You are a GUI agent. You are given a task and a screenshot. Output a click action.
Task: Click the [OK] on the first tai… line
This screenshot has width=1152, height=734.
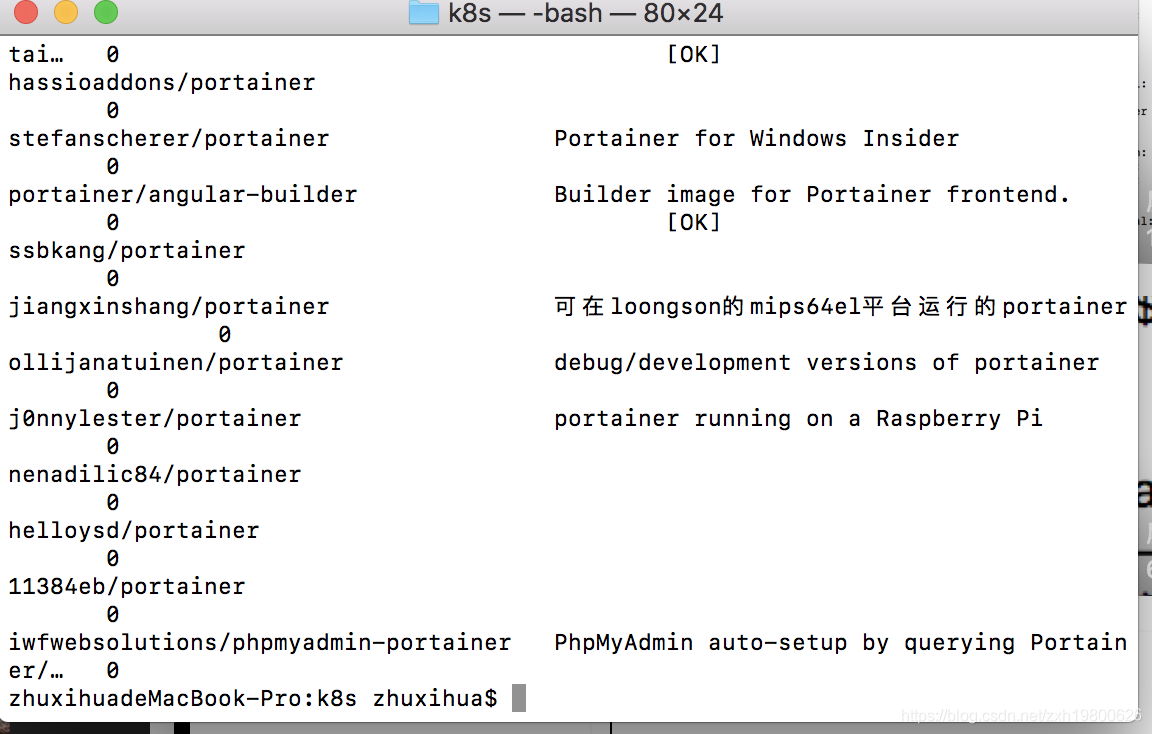(694, 54)
